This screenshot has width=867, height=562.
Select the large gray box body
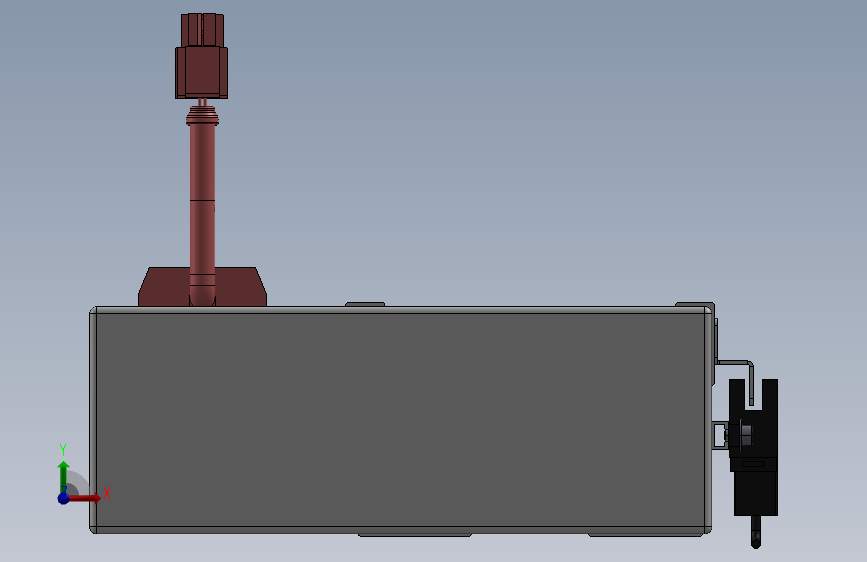pyautogui.click(x=401, y=420)
